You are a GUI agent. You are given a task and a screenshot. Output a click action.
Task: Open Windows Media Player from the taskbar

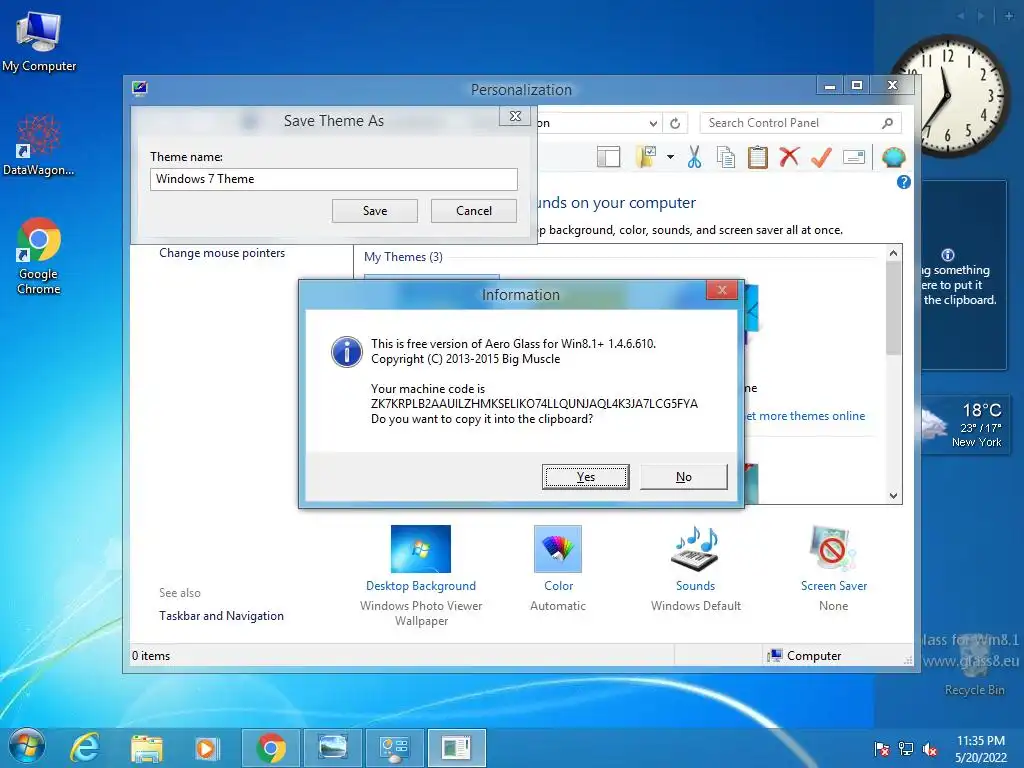pyautogui.click(x=207, y=748)
